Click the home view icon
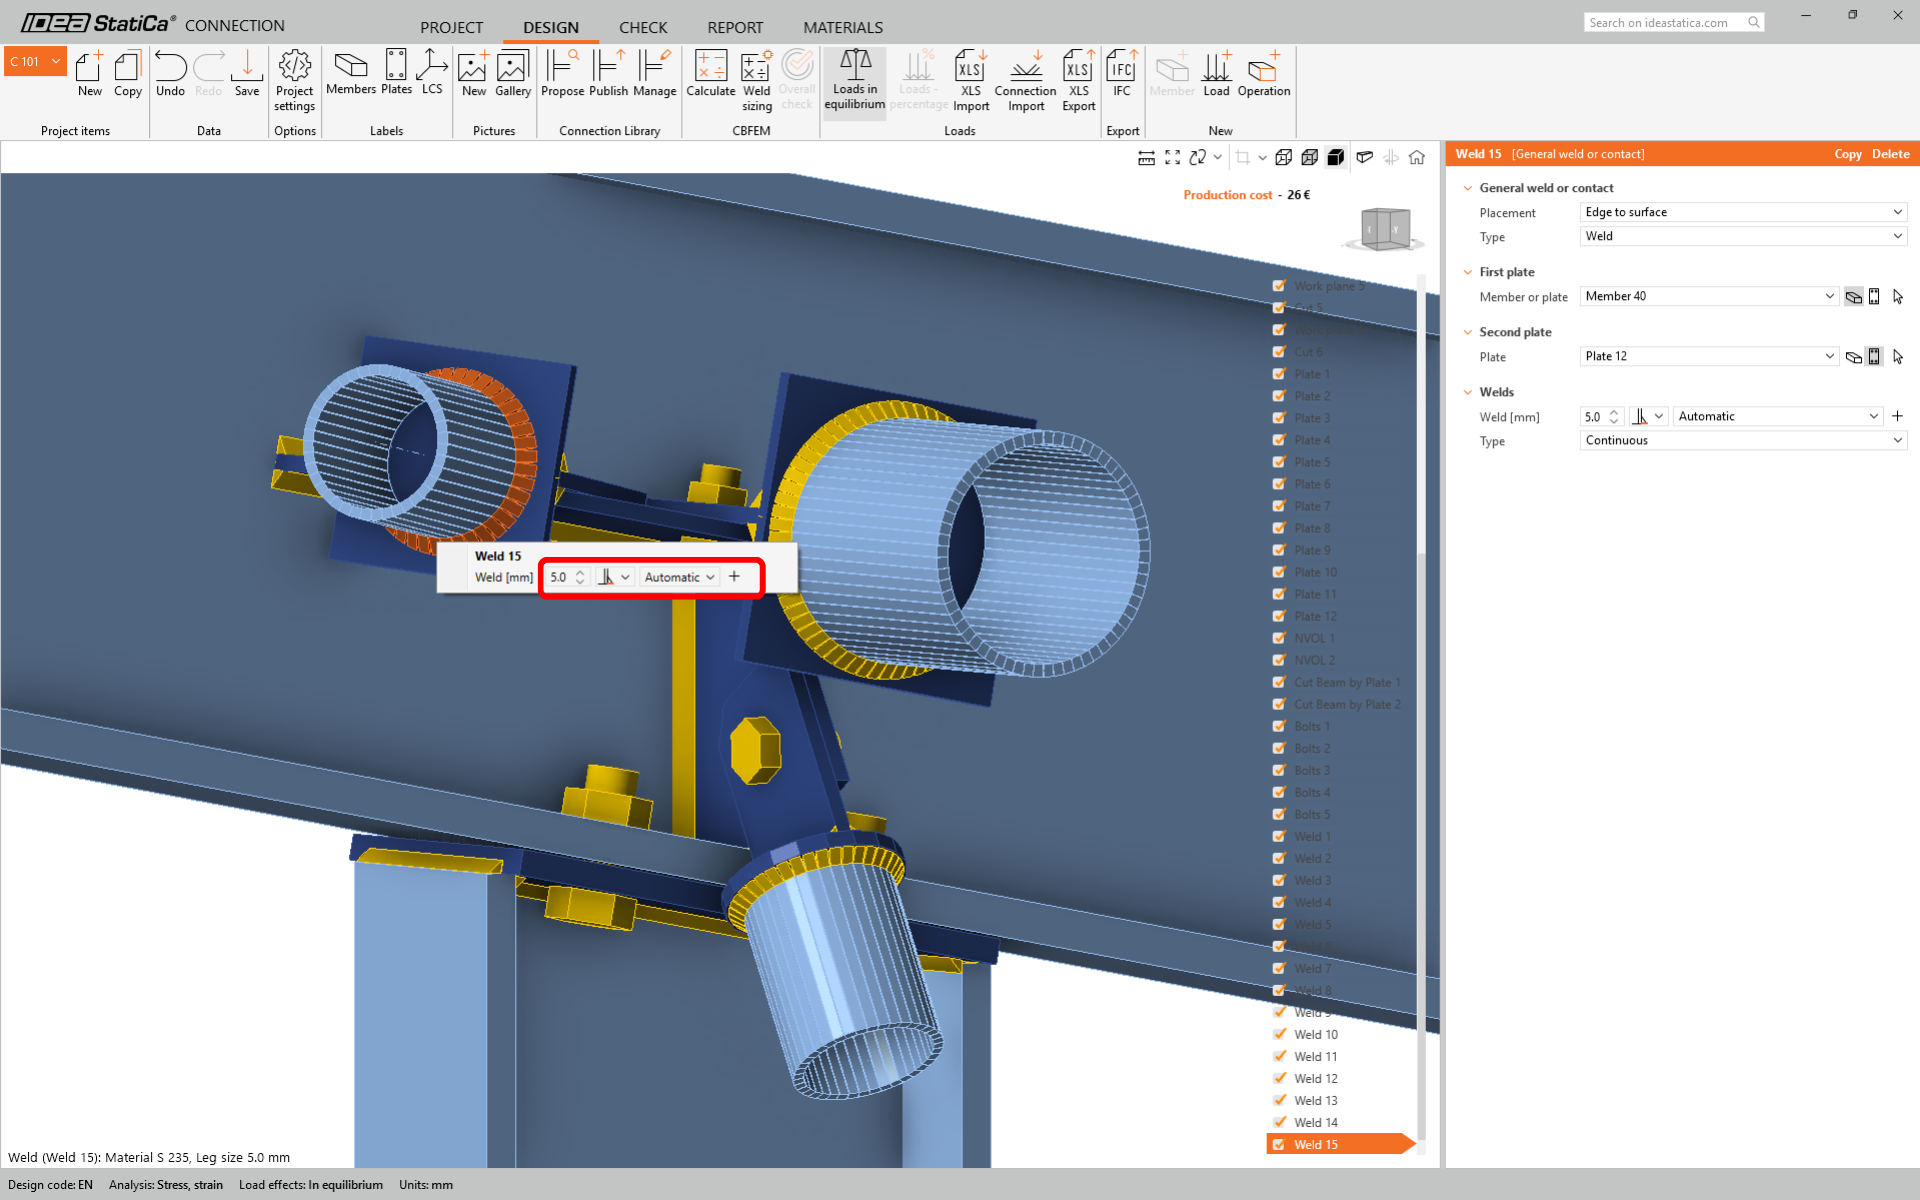1920x1200 pixels. 1417,157
